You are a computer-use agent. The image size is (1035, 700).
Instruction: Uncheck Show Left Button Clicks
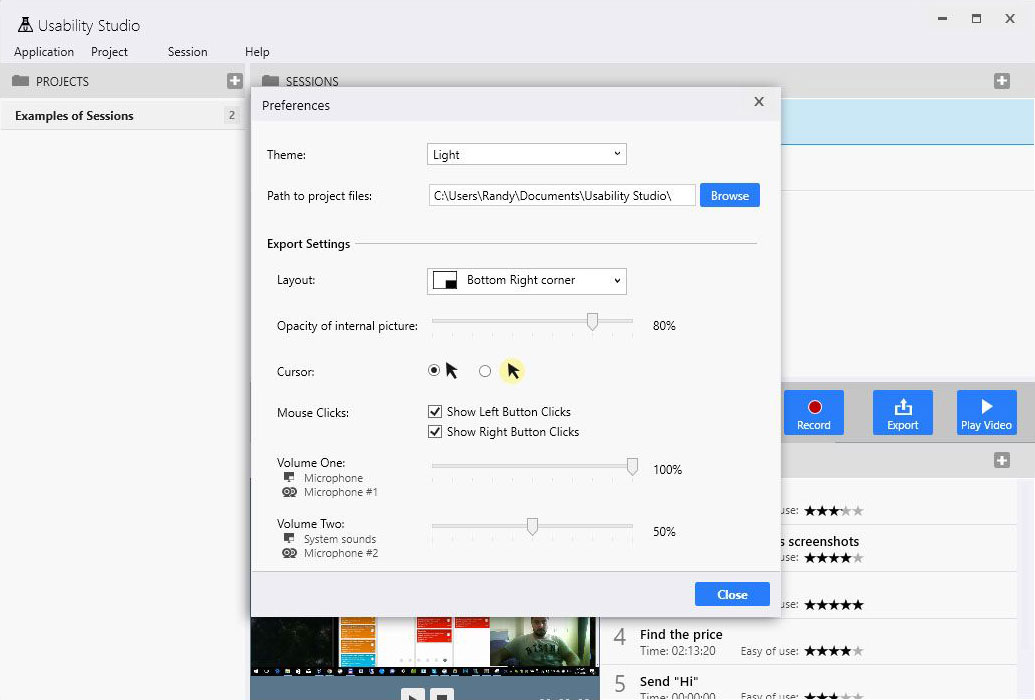tap(434, 411)
